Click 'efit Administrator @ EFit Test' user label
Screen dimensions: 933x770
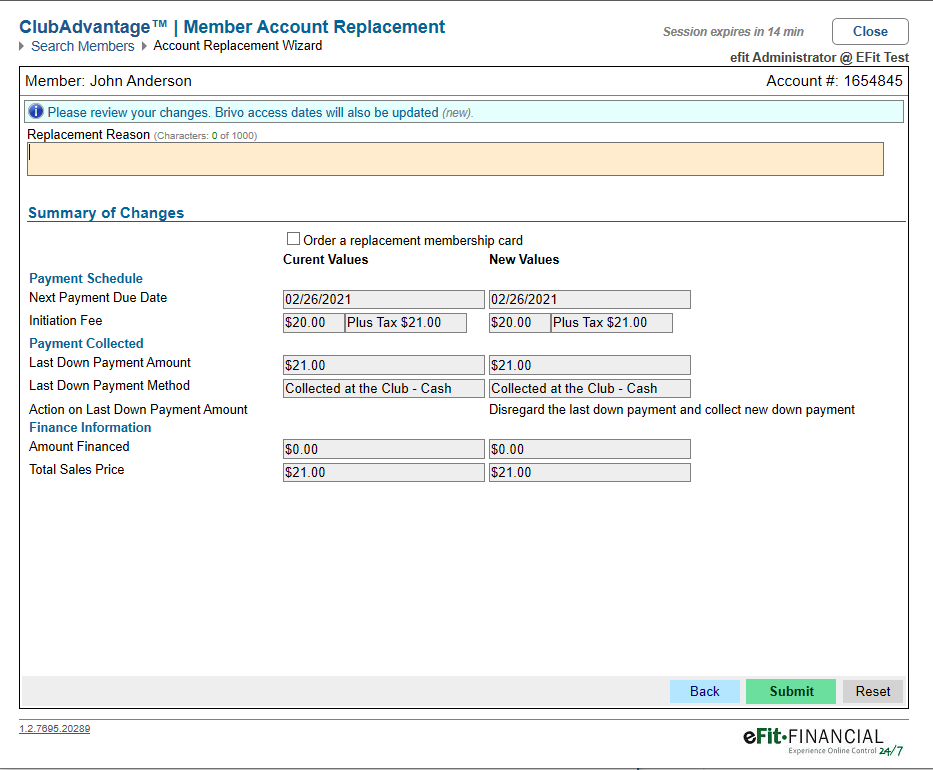pyautogui.click(x=819, y=58)
